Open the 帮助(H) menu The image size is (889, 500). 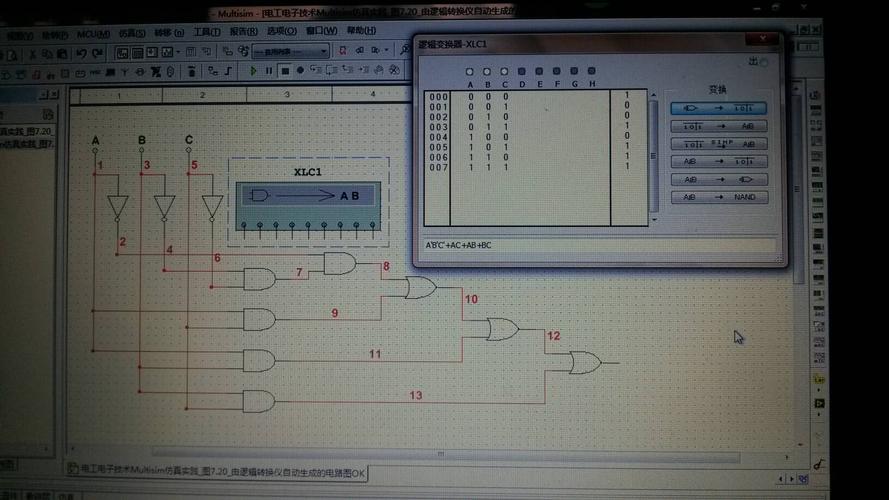[361, 31]
